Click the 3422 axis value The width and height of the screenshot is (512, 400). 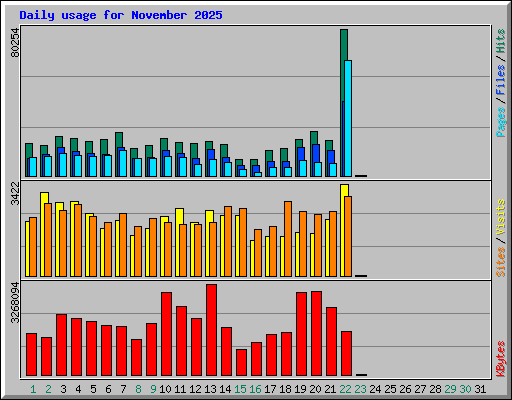[15, 194]
